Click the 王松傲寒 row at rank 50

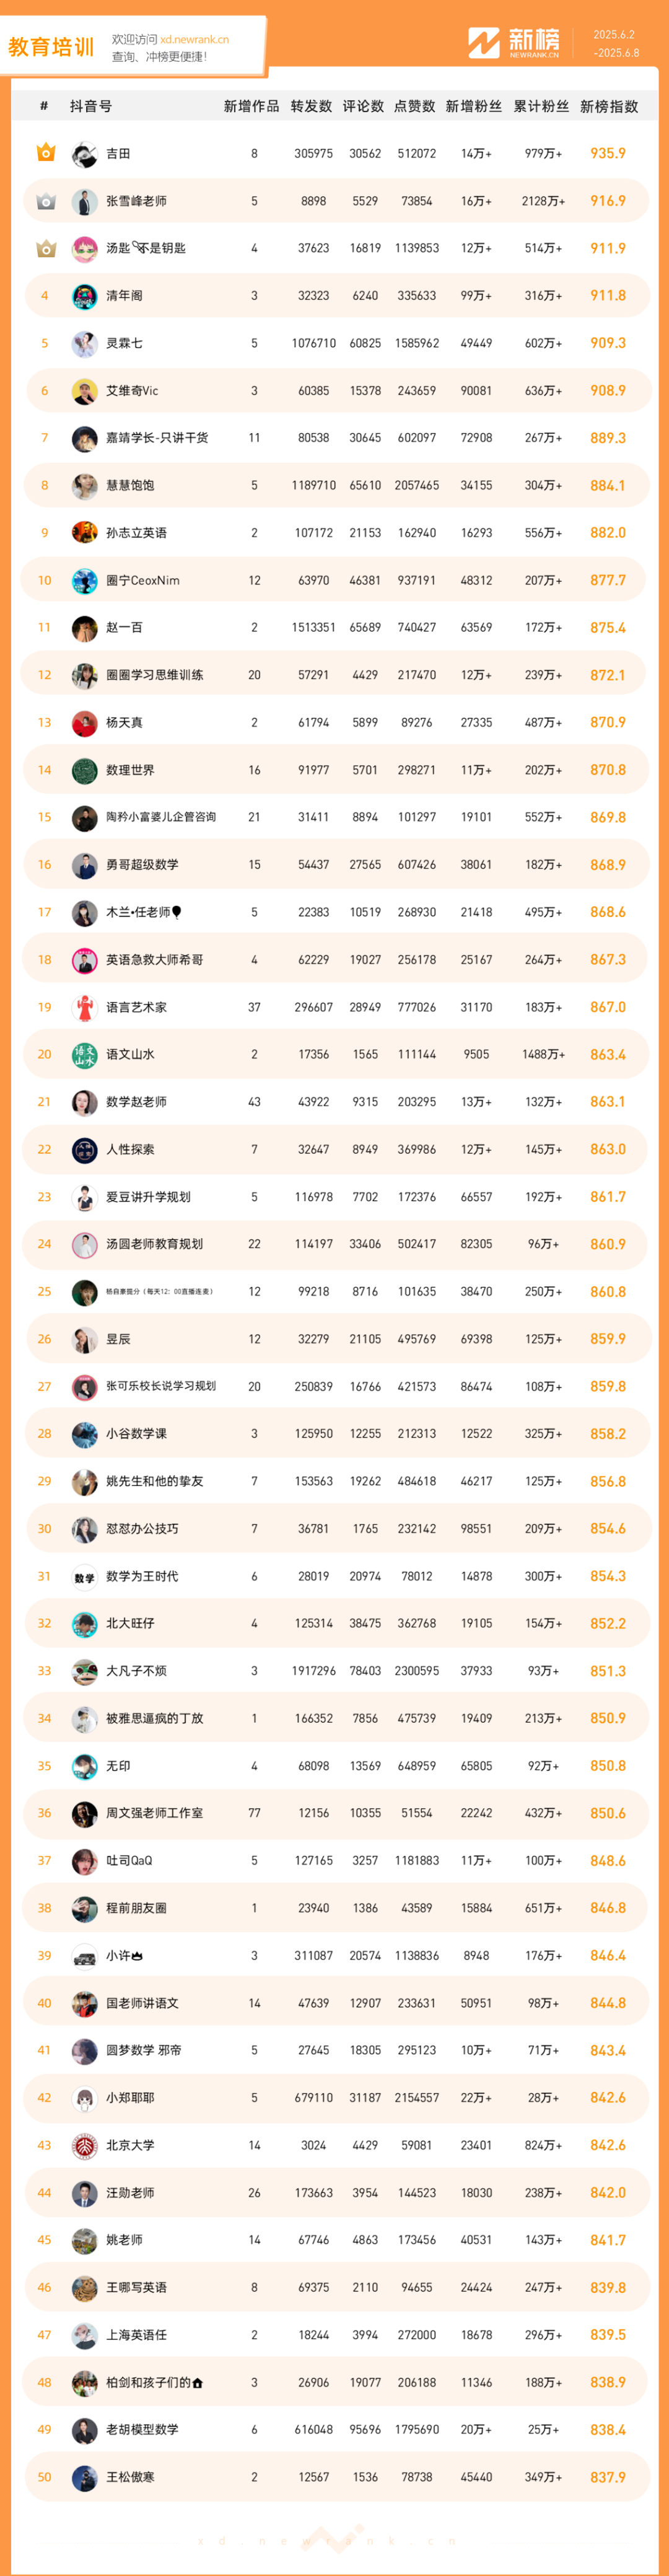click(x=337, y=2477)
